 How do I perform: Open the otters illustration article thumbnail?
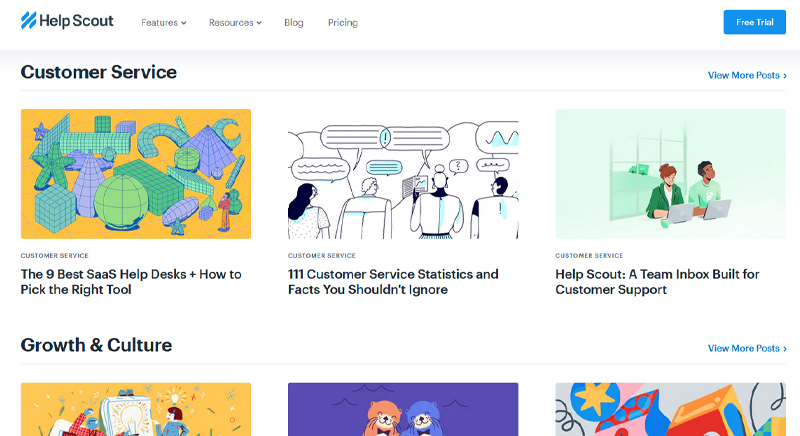(x=403, y=409)
